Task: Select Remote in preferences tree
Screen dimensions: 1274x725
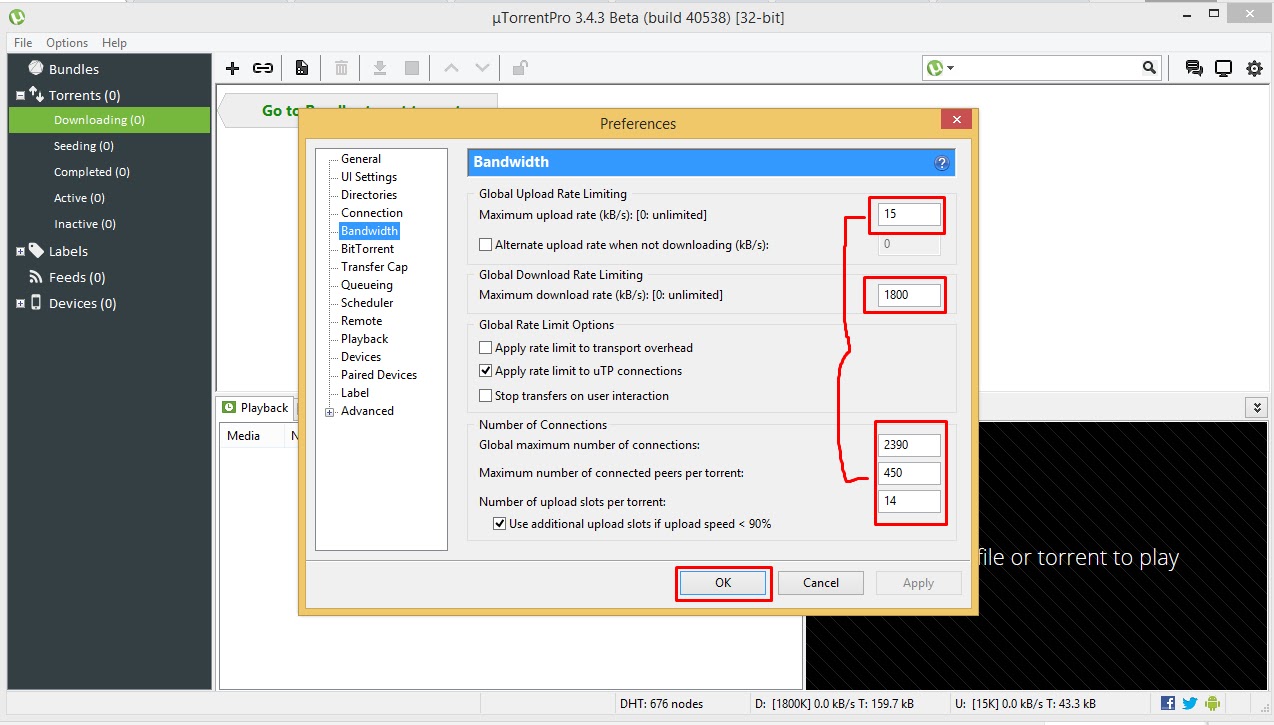Action: click(x=361, y=321)
